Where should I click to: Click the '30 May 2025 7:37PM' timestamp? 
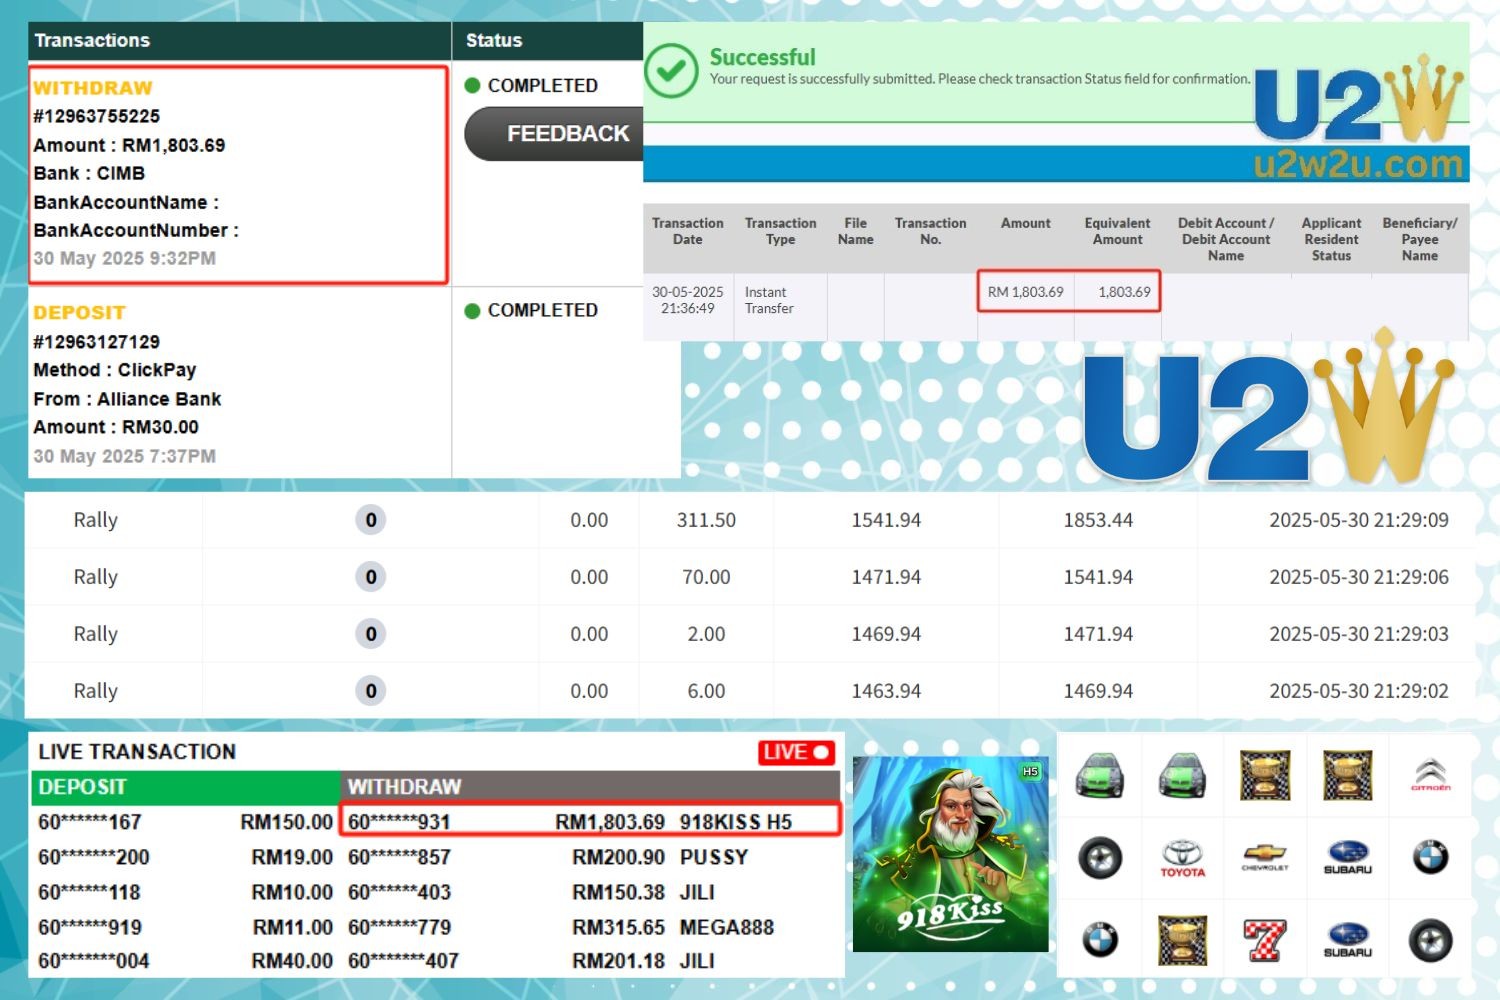124,456
